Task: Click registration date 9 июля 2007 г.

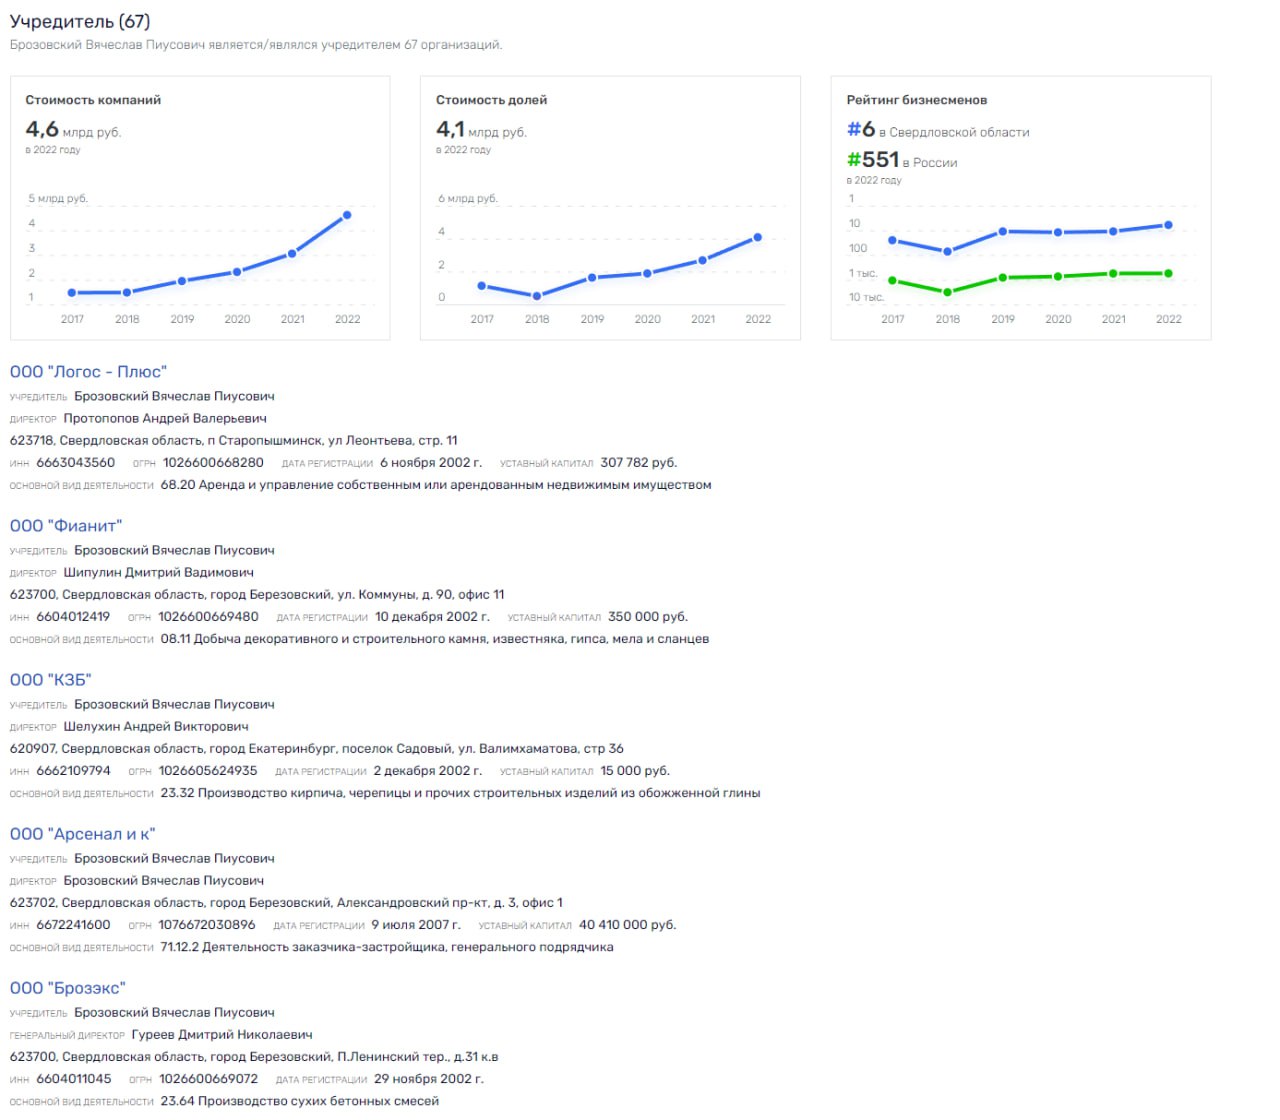Action: click(416, 925)
